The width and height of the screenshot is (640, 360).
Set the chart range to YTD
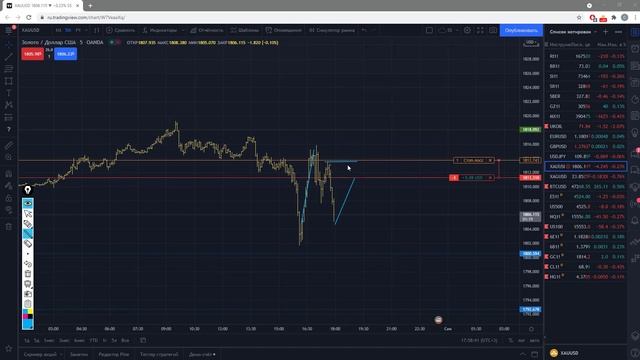coord(93,340)
